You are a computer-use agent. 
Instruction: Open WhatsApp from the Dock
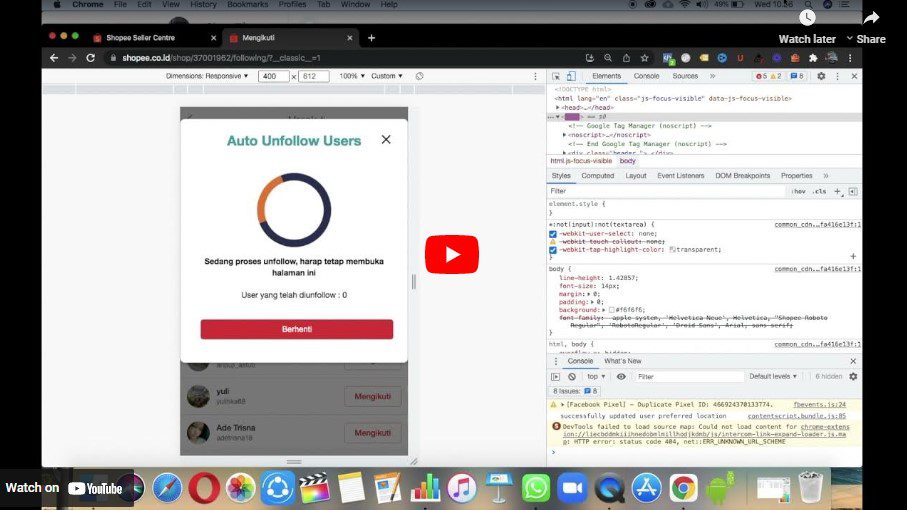[536, 488]
